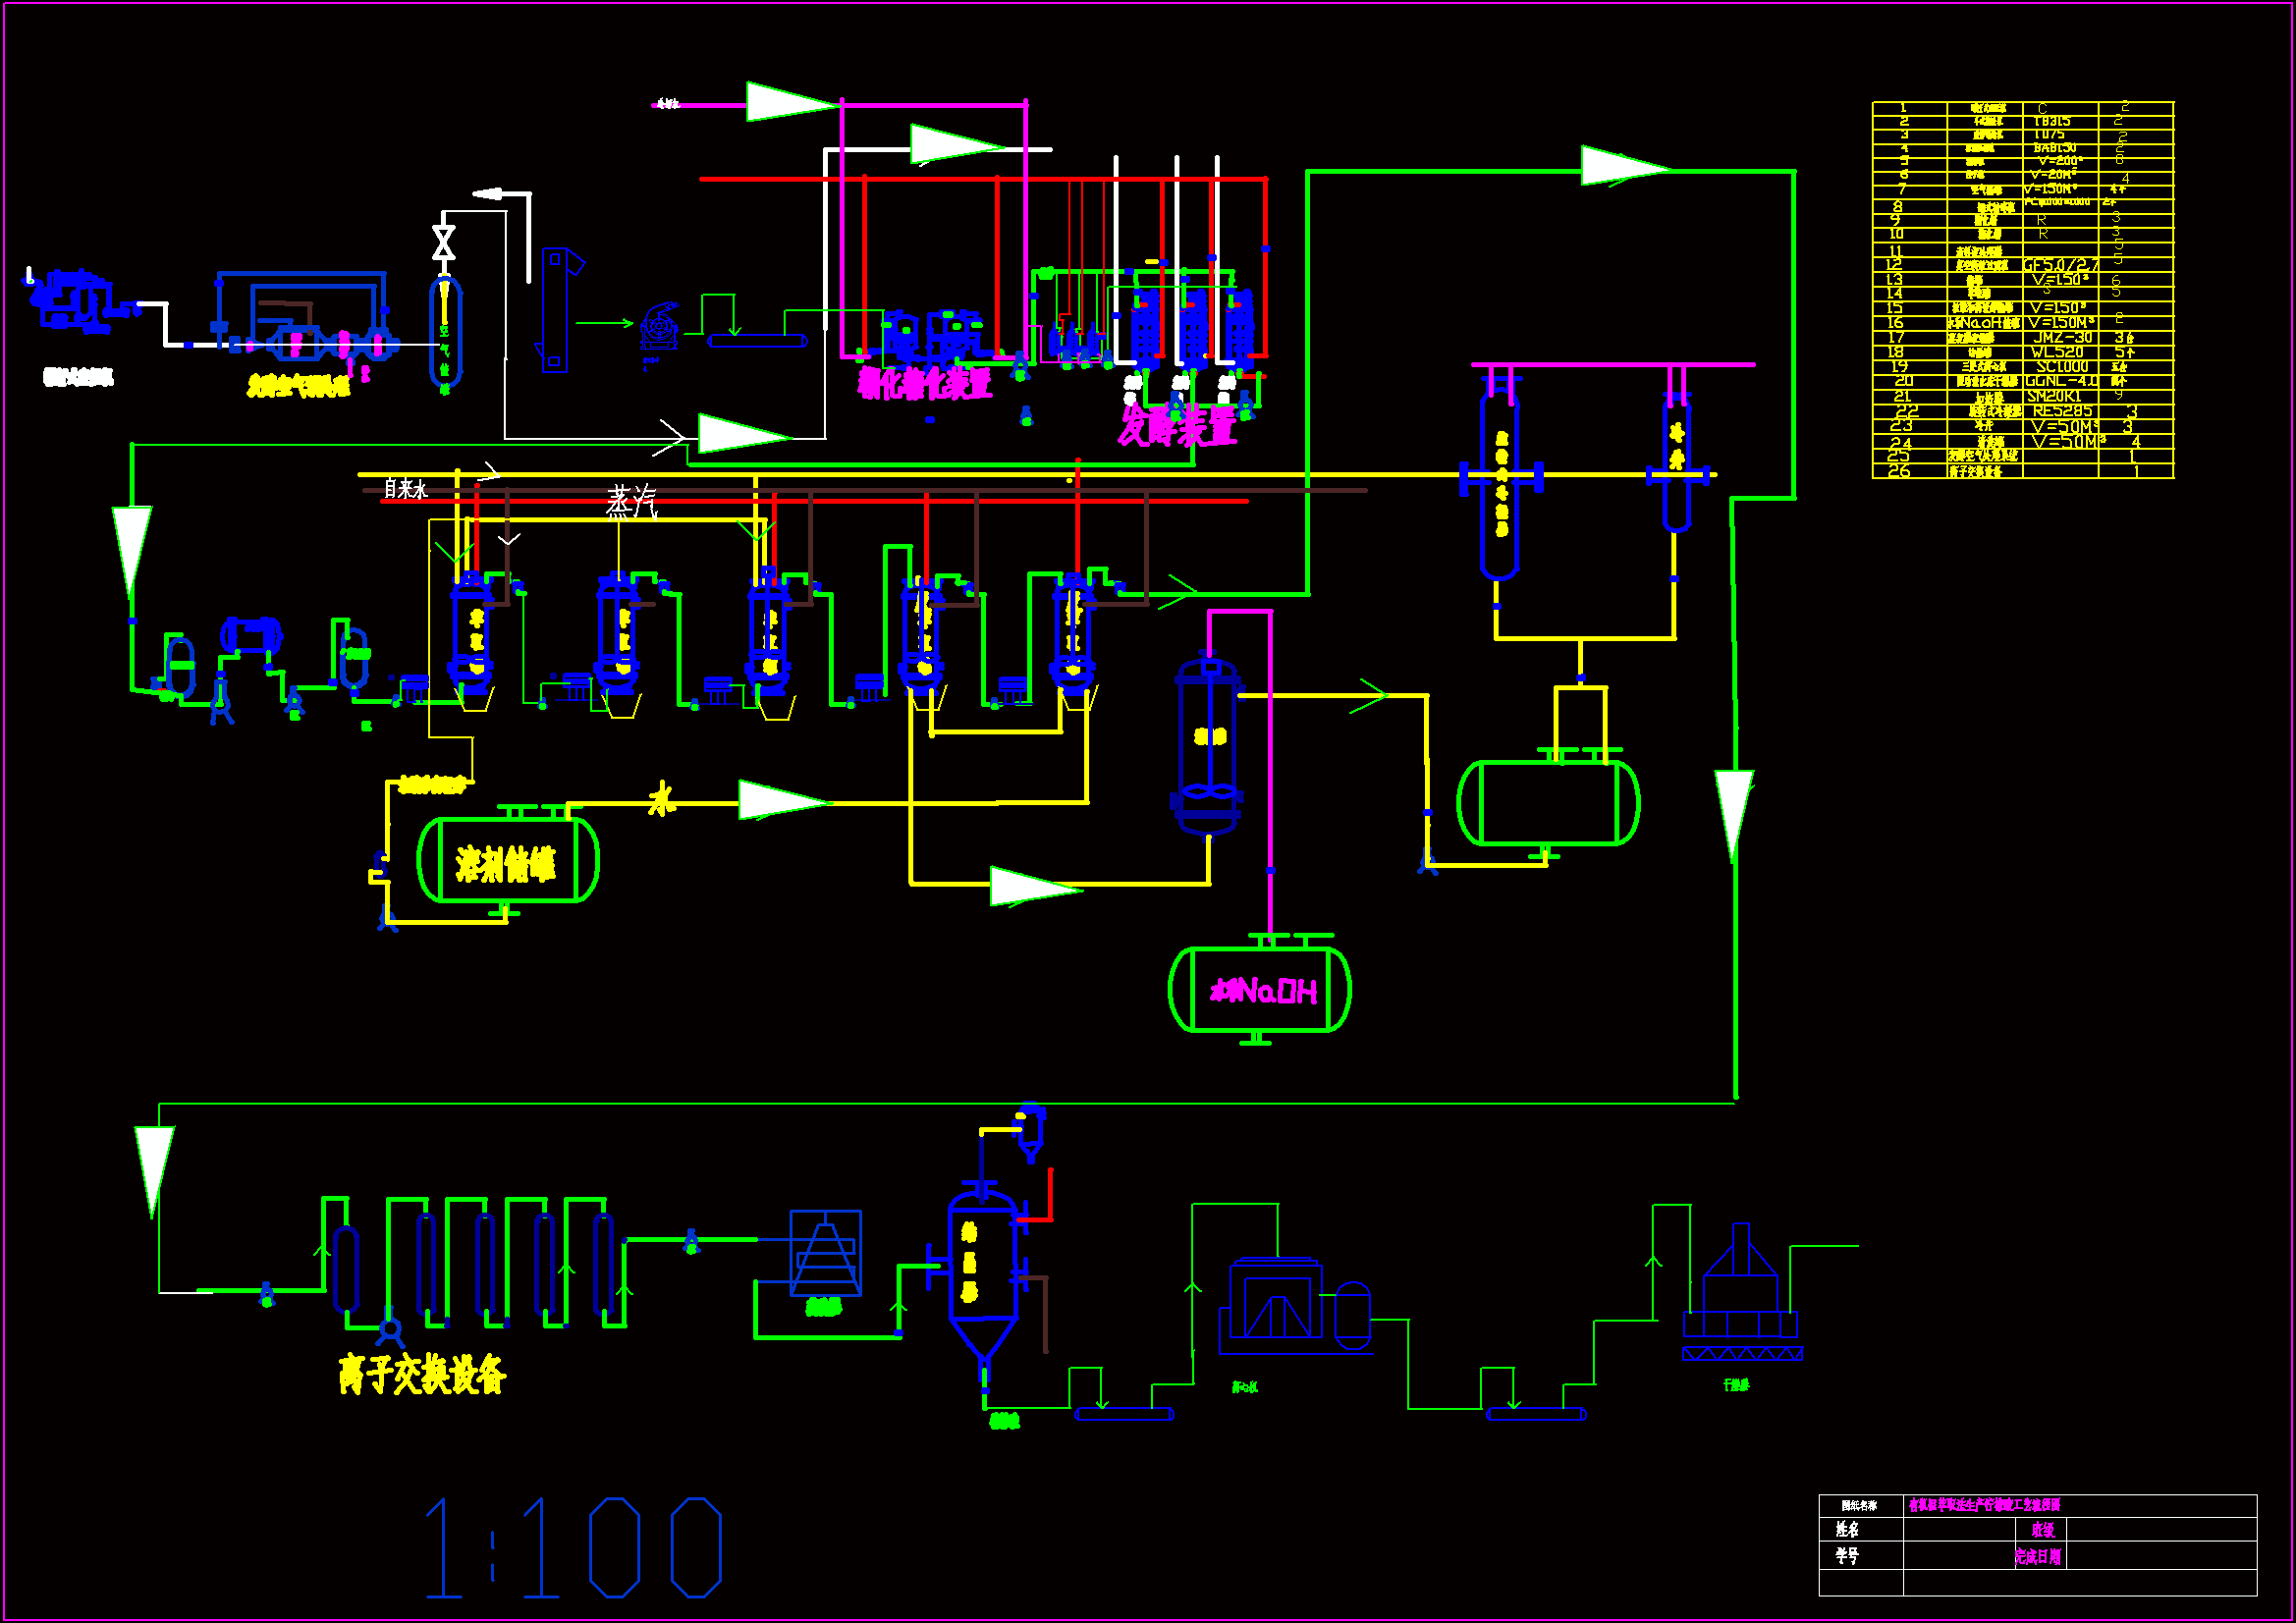Click the green label below the centrifuge
This screenshot has height=1623, width=2296.
1245,1387
